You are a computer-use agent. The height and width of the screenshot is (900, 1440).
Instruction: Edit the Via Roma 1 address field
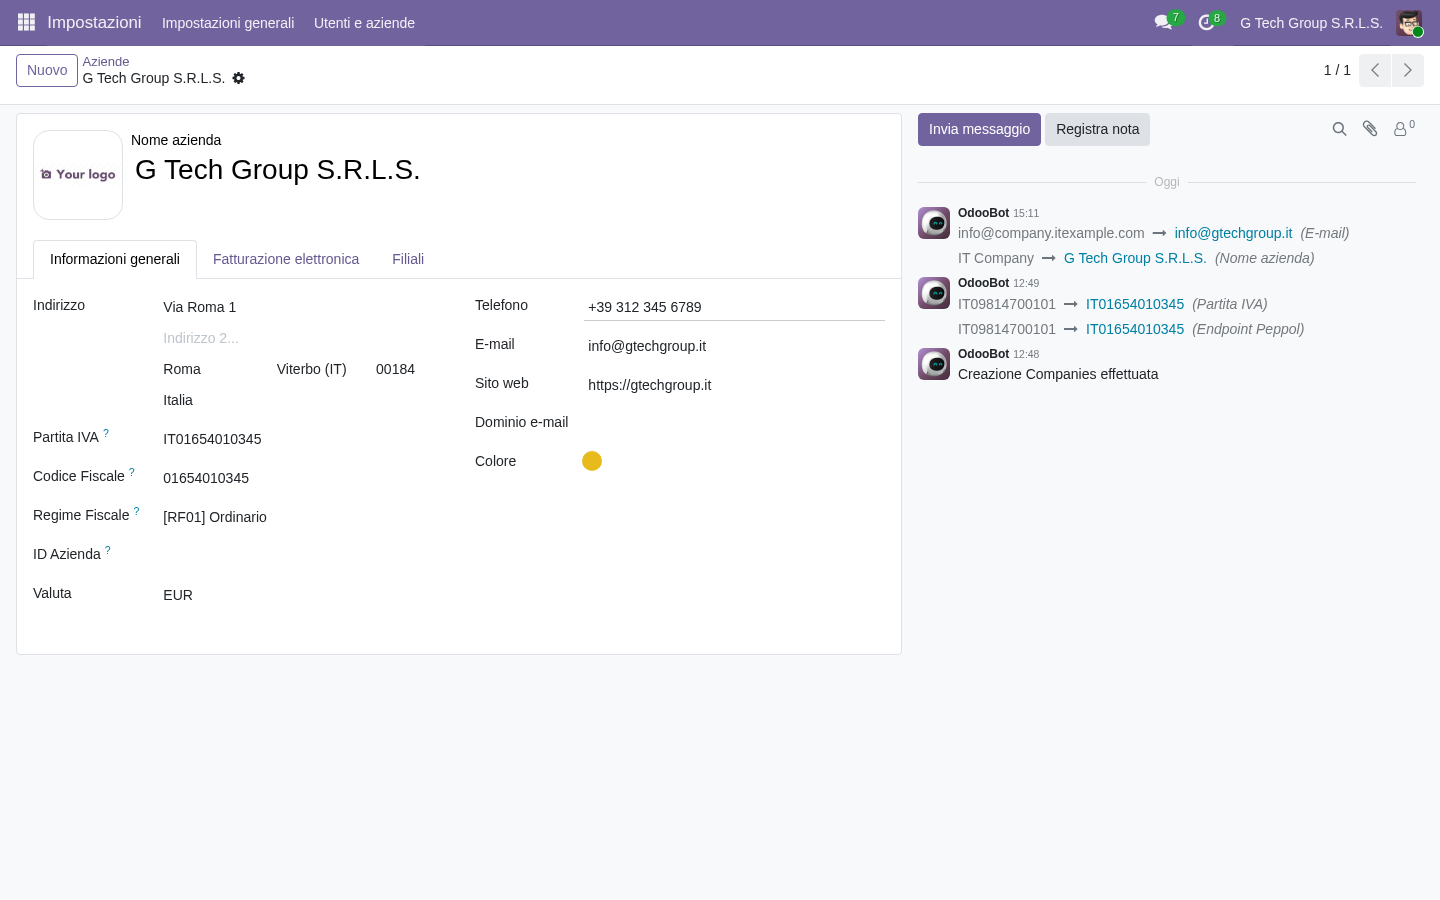(301, 307)
